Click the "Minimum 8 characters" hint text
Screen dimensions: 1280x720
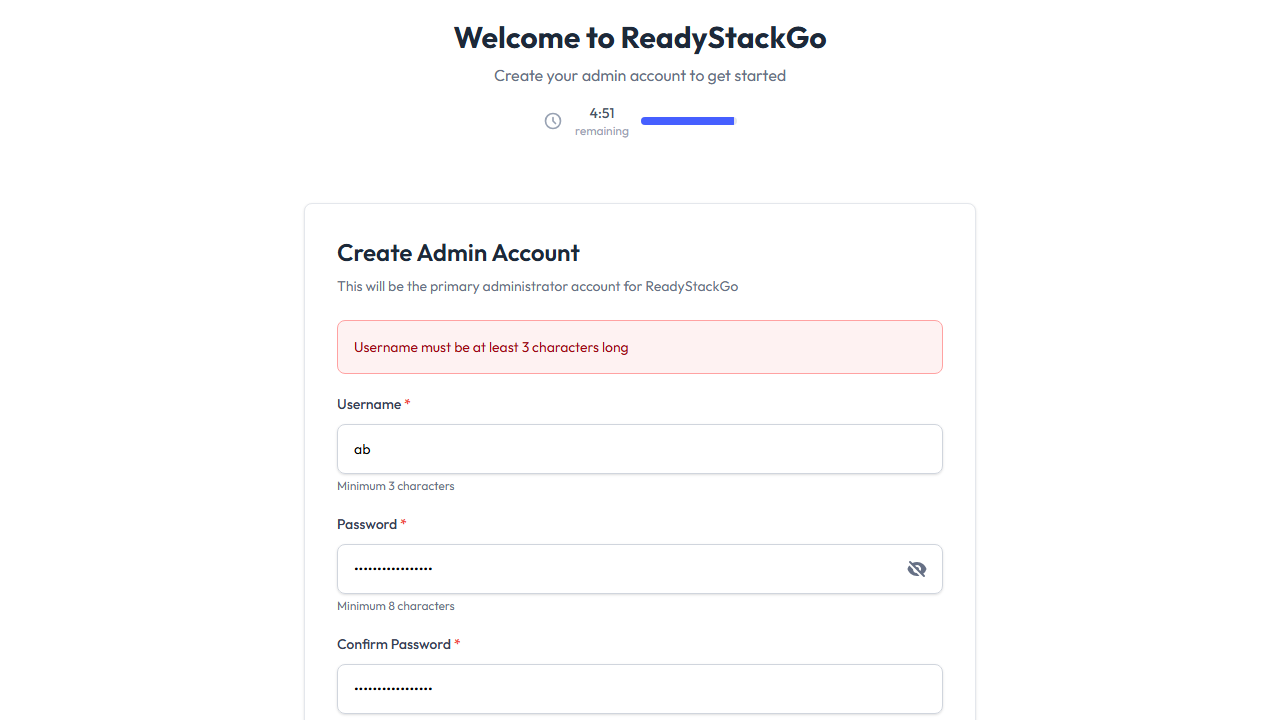coord(396,606)
